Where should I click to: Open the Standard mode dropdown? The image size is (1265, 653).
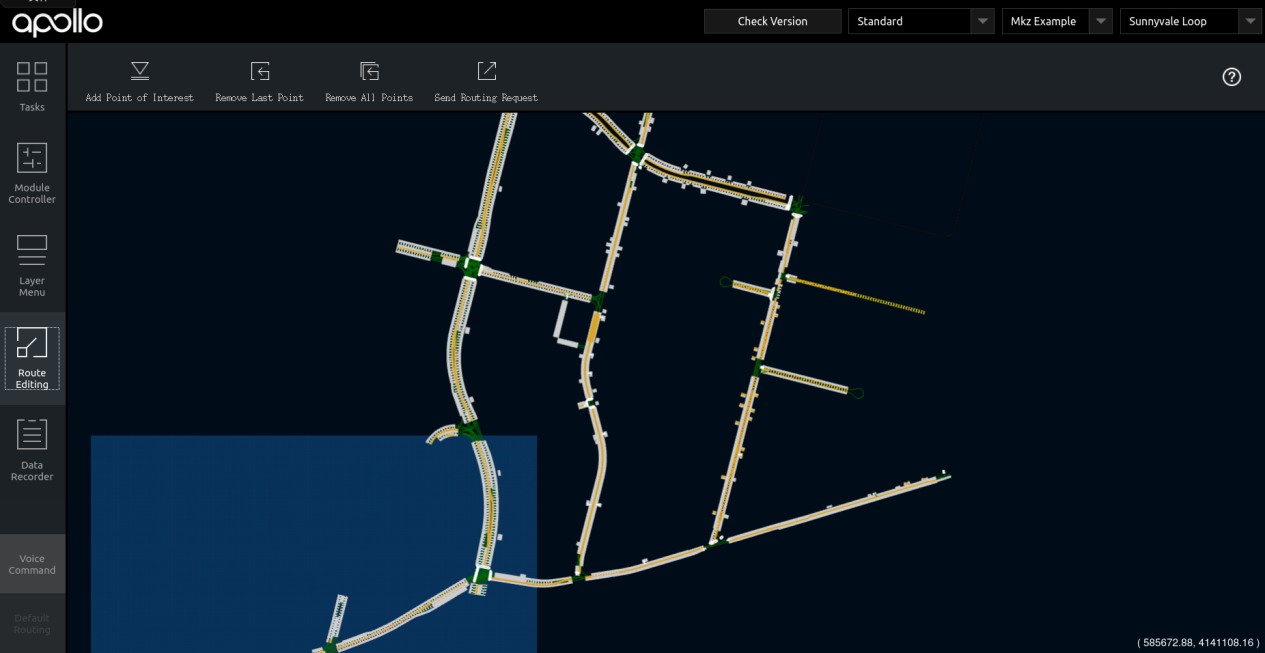click(921, 21)
